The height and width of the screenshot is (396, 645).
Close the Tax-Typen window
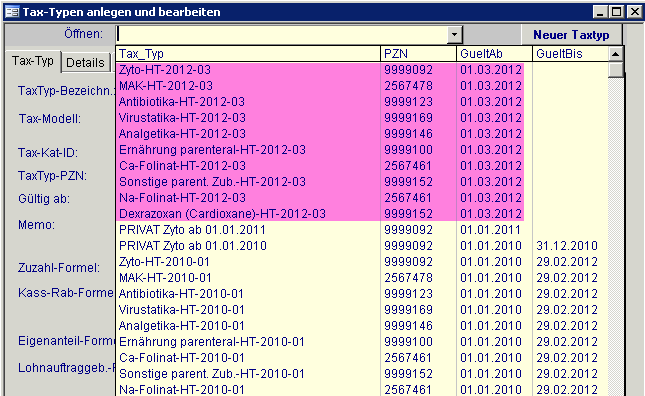[635, 12]
